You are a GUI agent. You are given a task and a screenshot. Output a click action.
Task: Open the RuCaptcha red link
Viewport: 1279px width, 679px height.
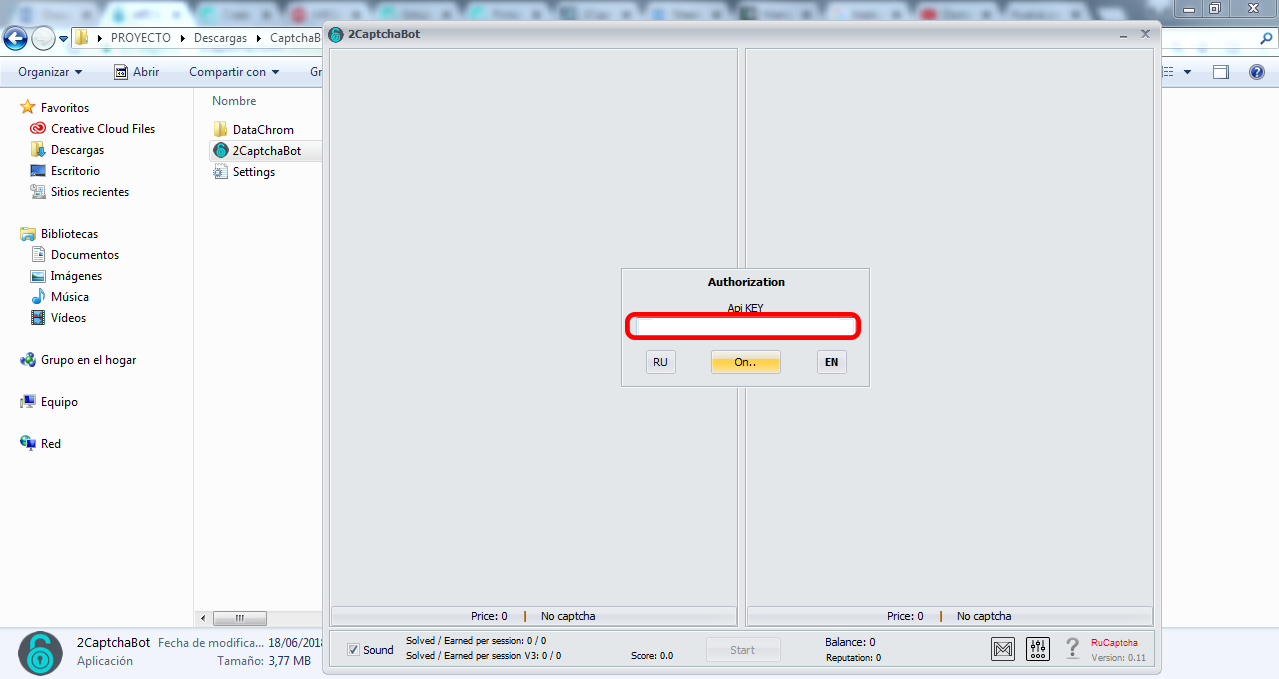1114,643
